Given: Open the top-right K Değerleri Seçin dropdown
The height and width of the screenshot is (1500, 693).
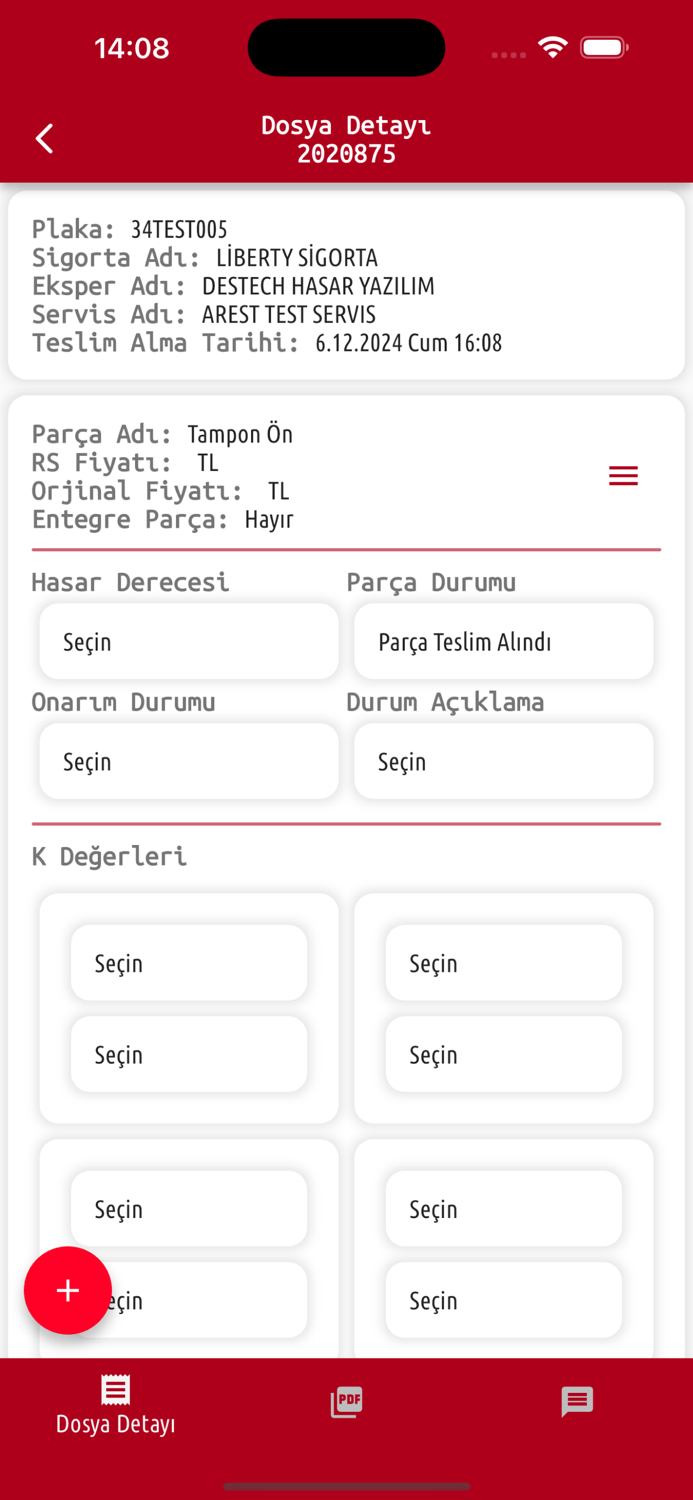Looking at the screenshot, I should tap(503, 963).
